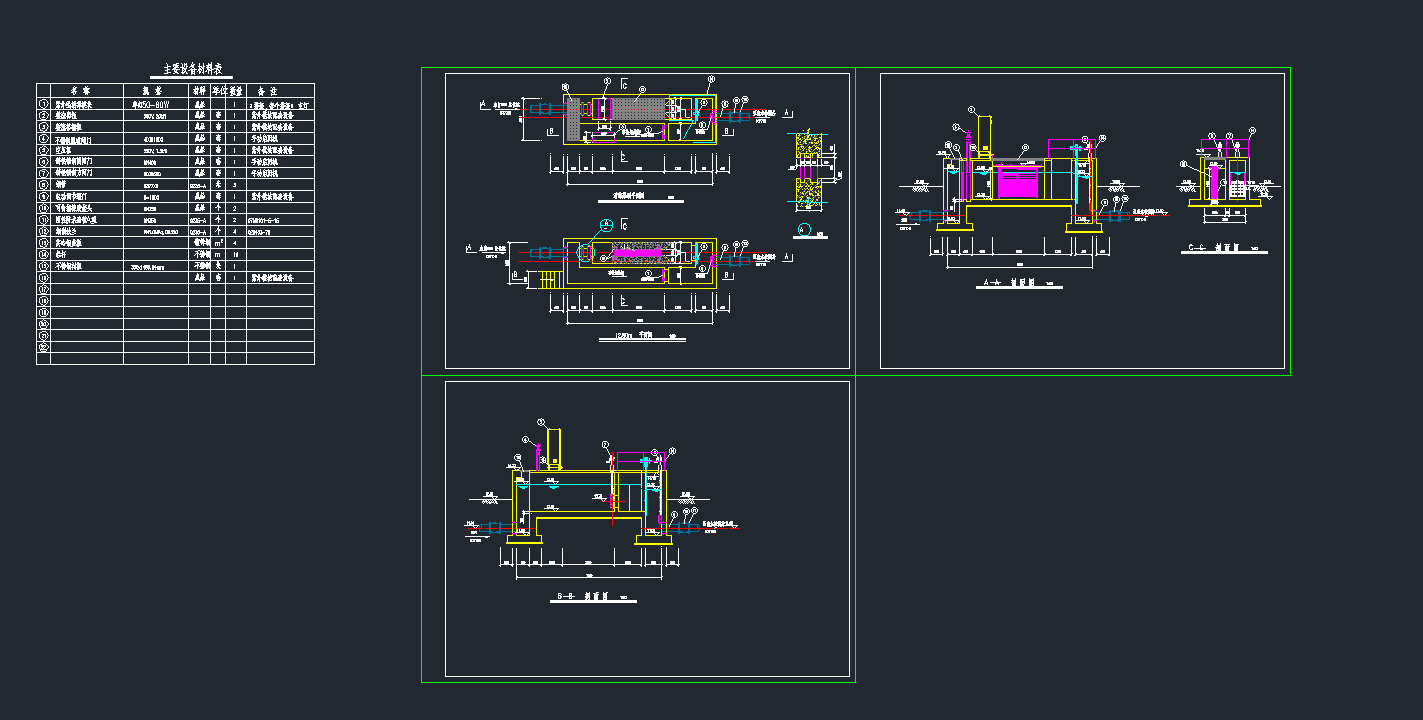The image size is (1423, 720).
Task: Select the yellow staircase symbol in lower plan
Action: tap(547, 281)
